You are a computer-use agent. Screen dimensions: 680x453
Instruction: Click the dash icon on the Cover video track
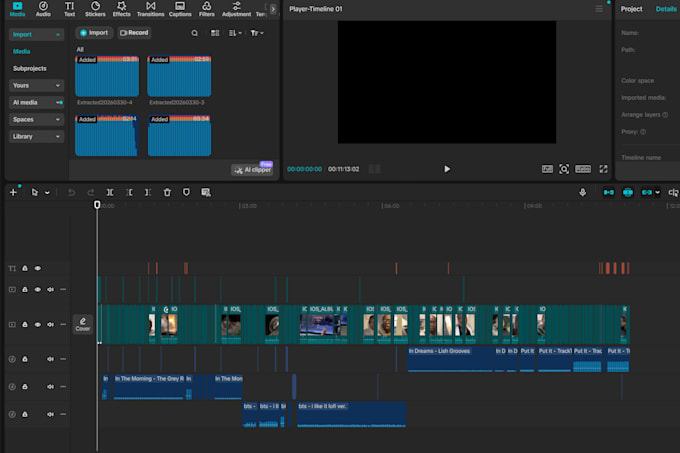tap(63, 324)
